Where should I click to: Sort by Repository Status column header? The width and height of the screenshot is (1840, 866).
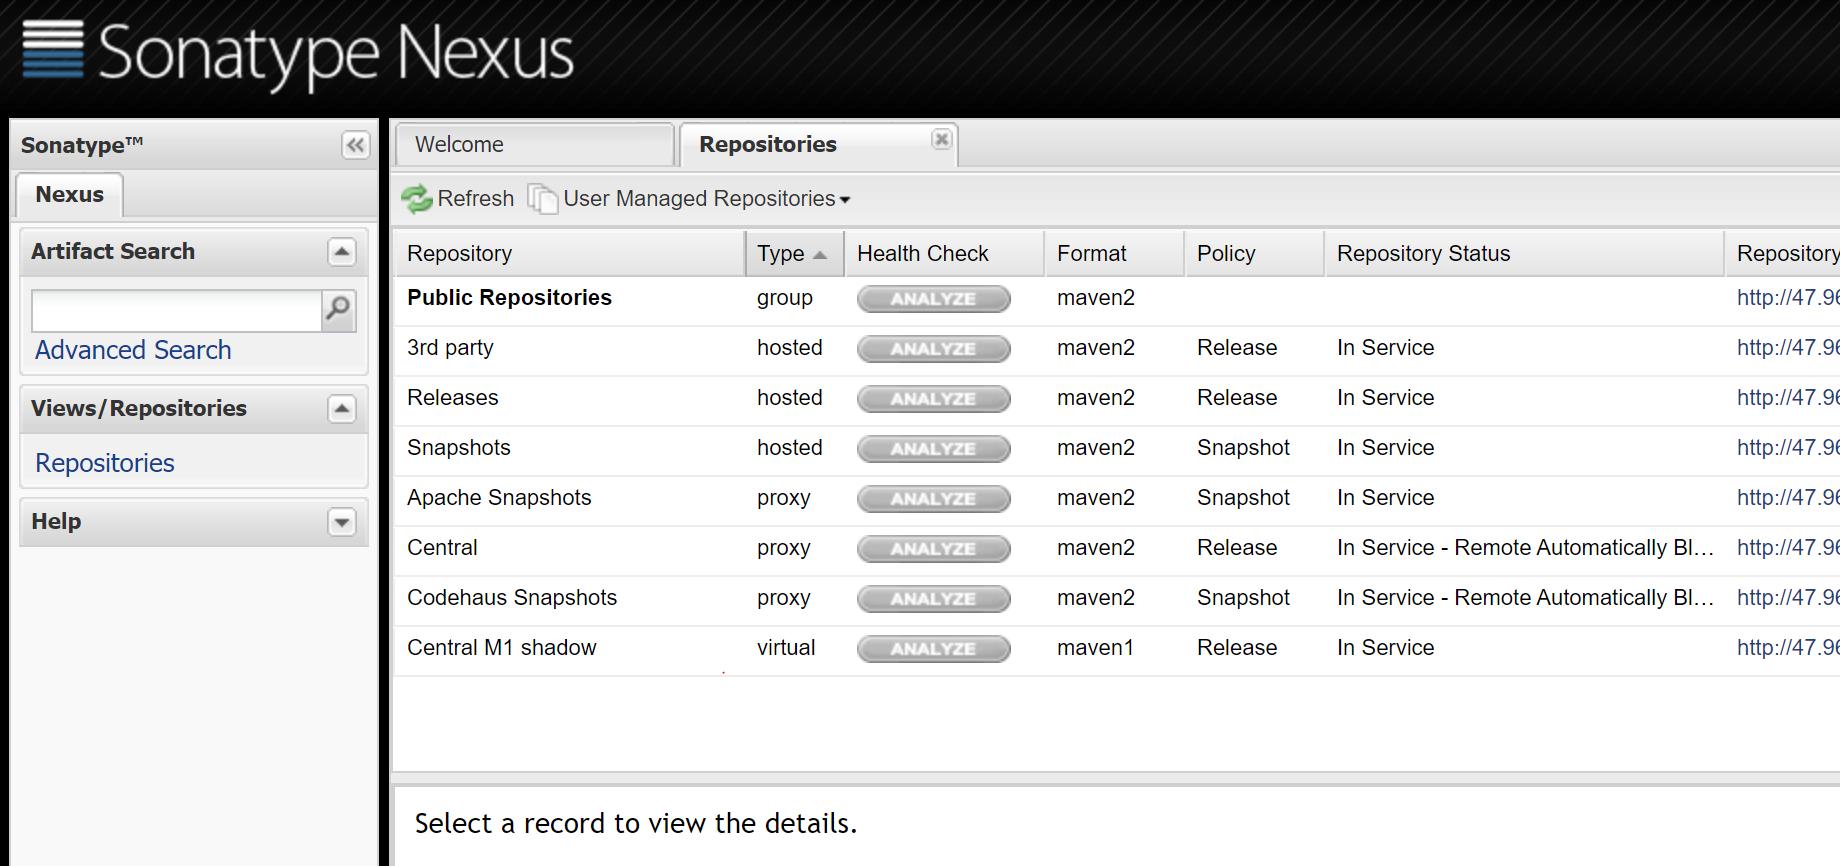tap(1525, 254)
